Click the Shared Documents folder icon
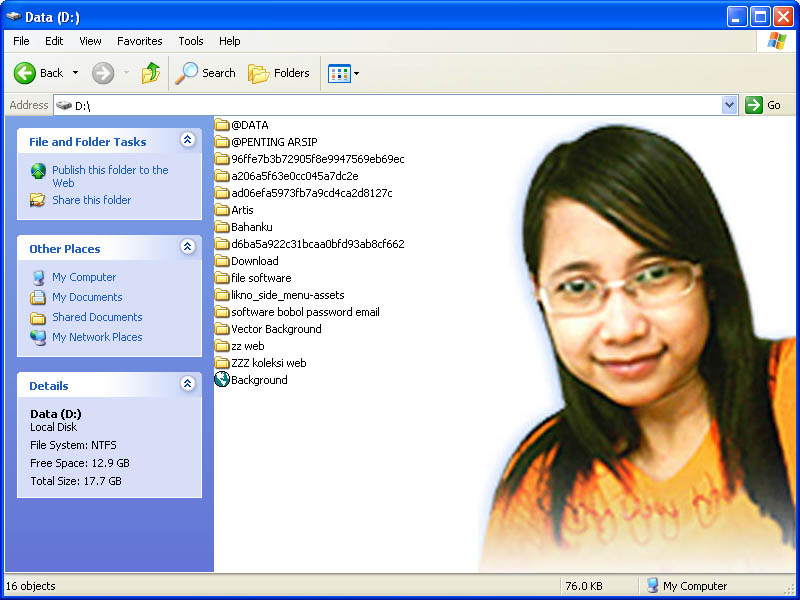 38,318
